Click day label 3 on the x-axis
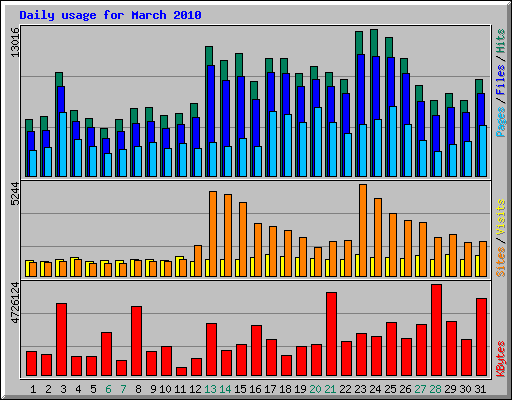 63,389
